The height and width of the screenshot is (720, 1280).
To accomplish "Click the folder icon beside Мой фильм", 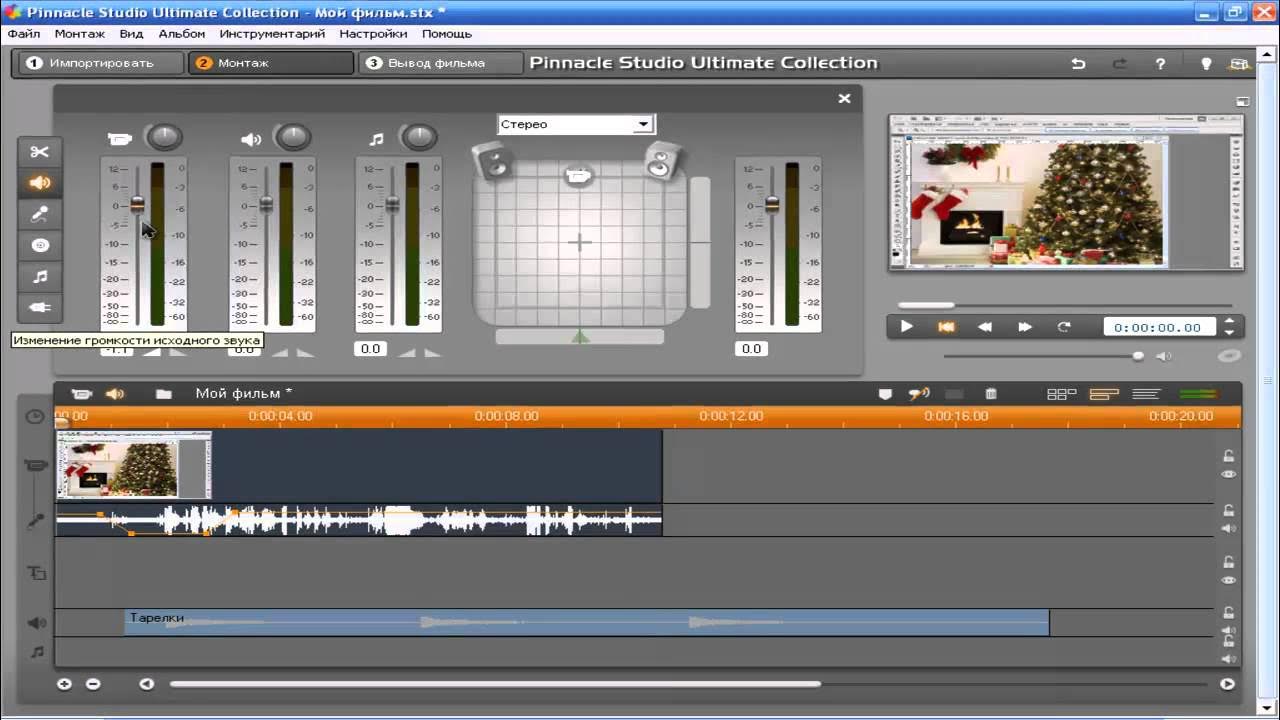I will click(164, 394).
